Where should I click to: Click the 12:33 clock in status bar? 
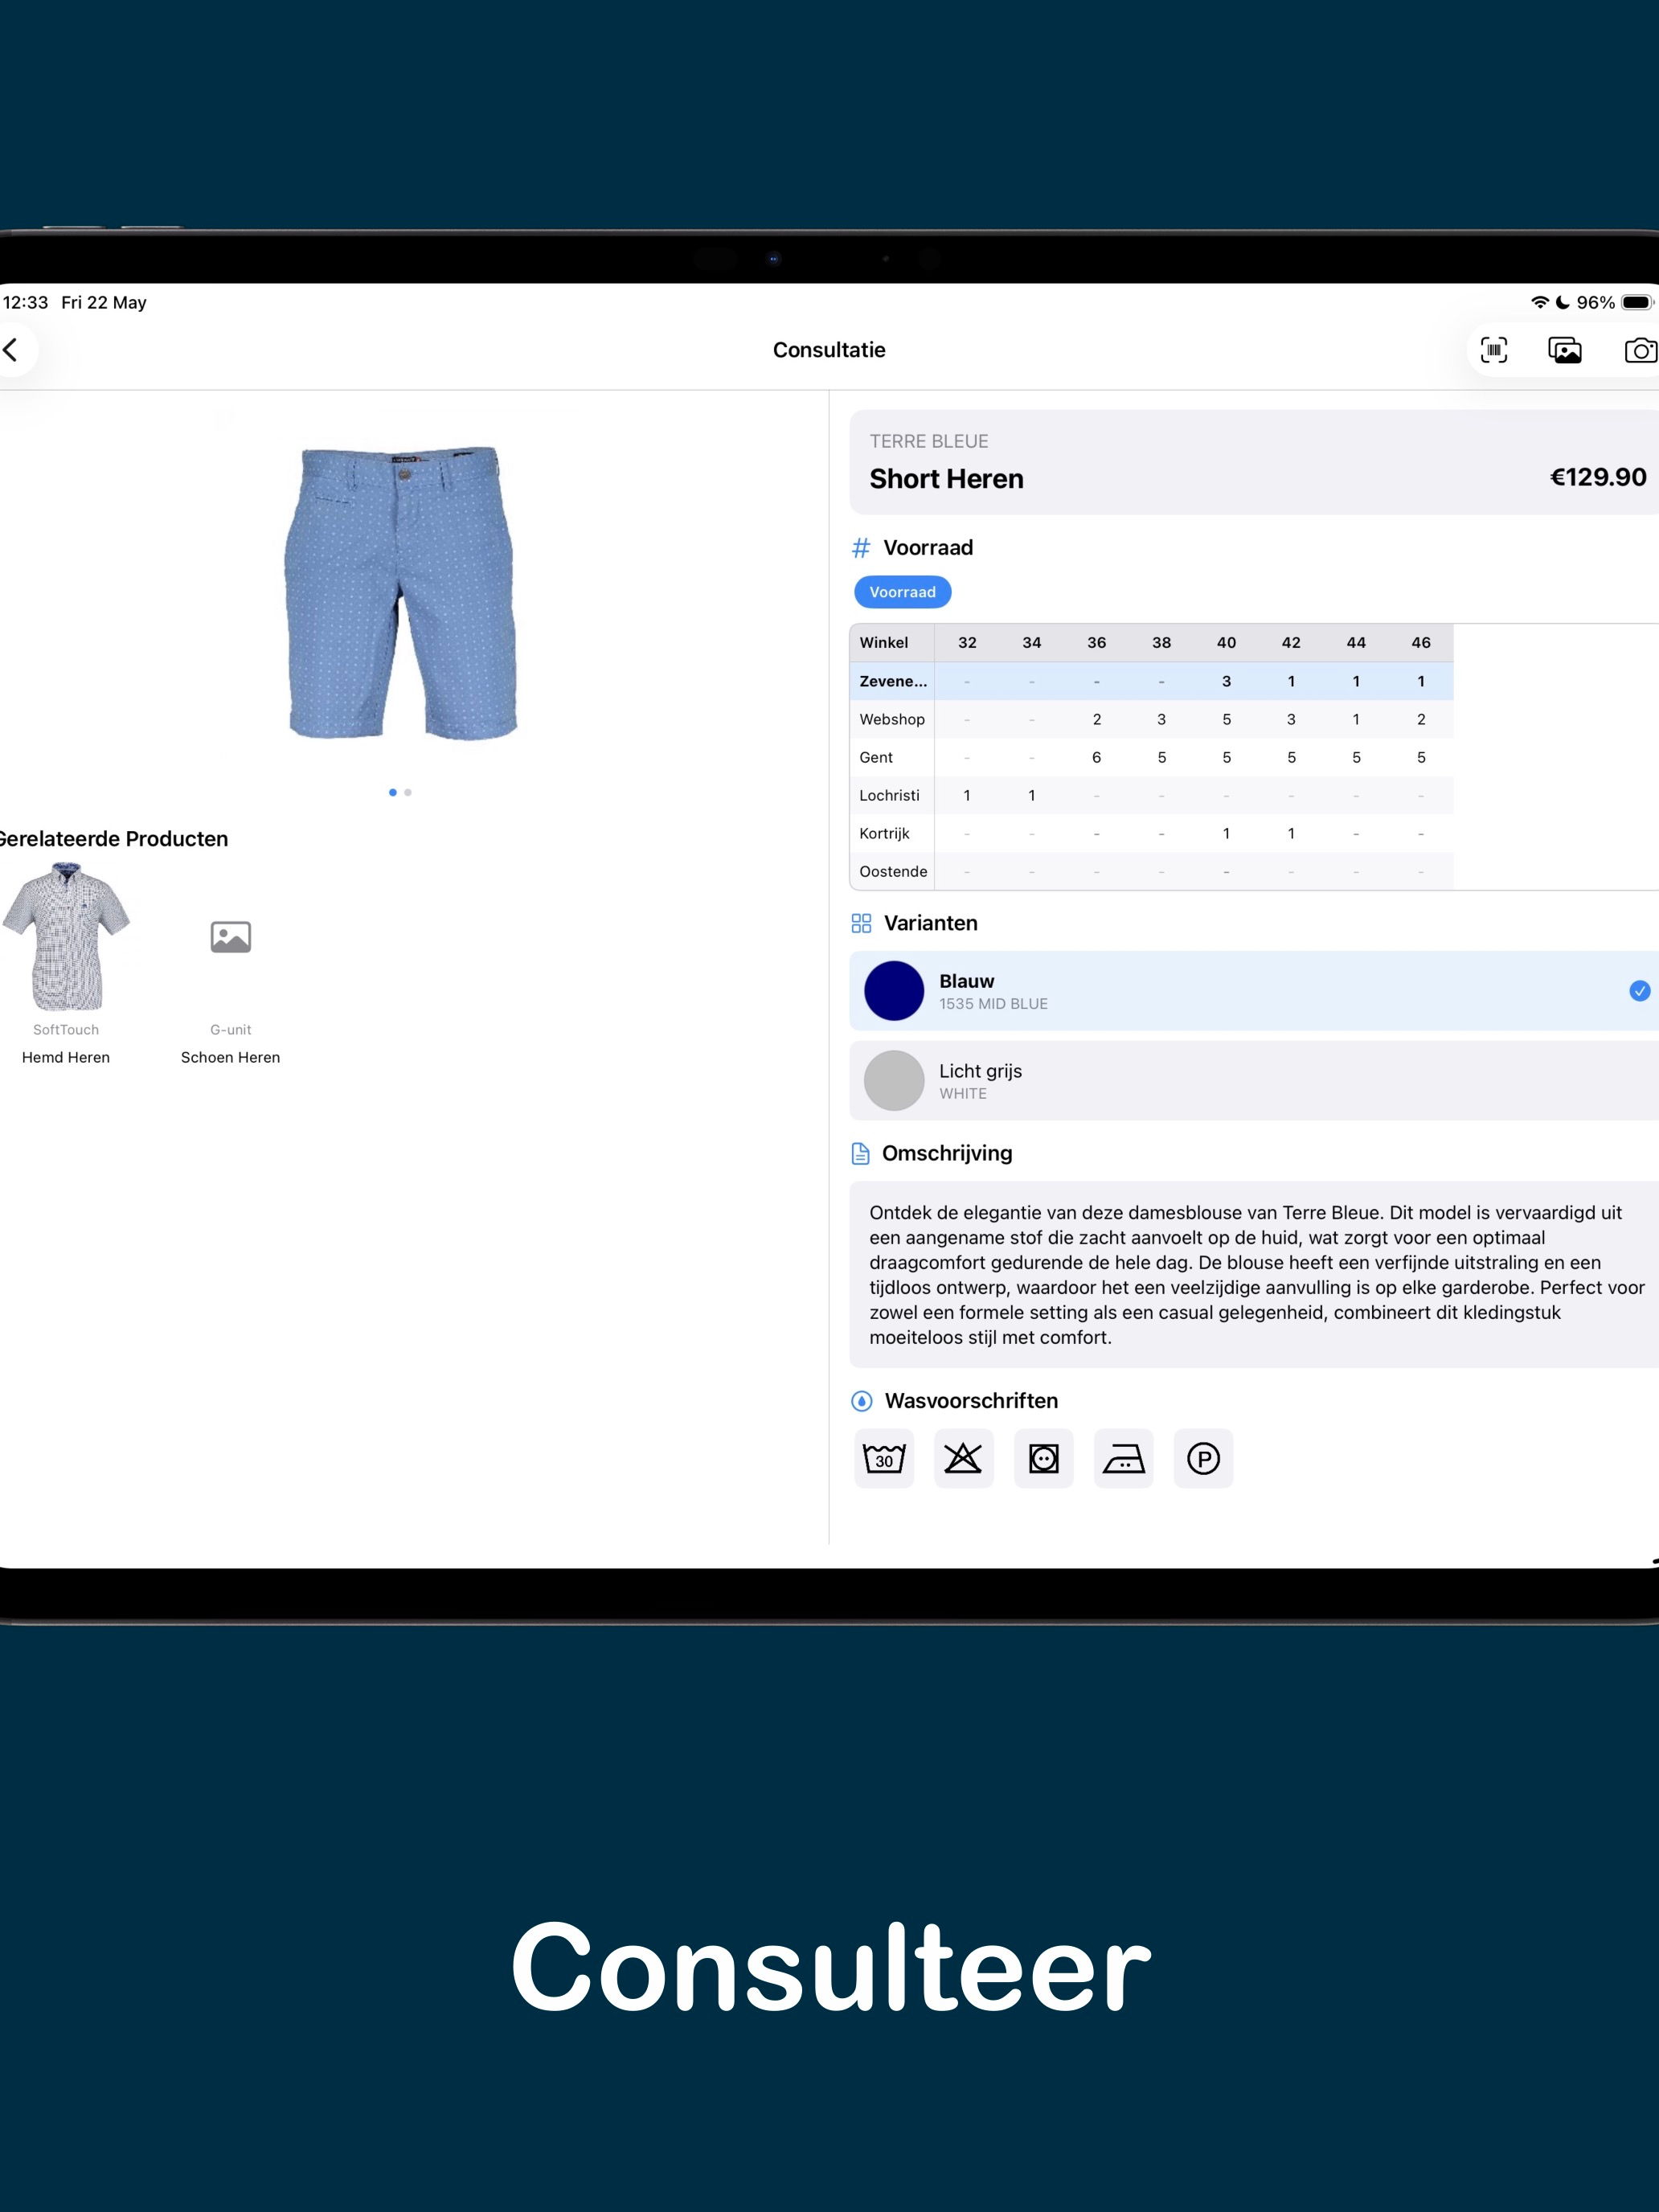click(x=25, y=302)
